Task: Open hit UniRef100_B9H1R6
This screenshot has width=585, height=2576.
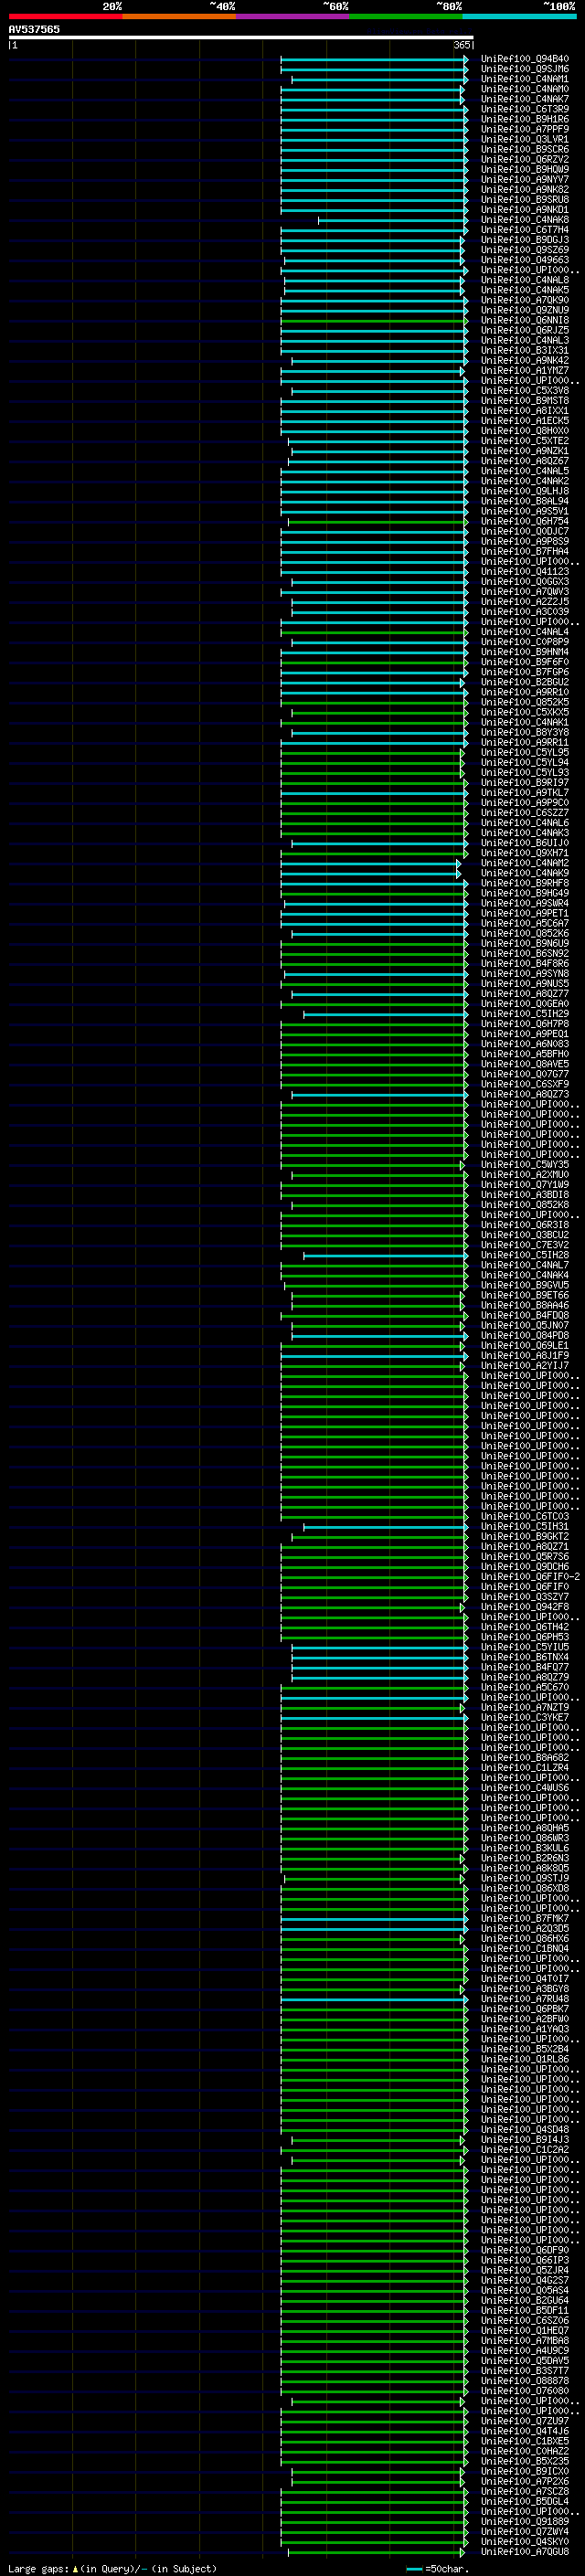Action: [x=524, y=119]
